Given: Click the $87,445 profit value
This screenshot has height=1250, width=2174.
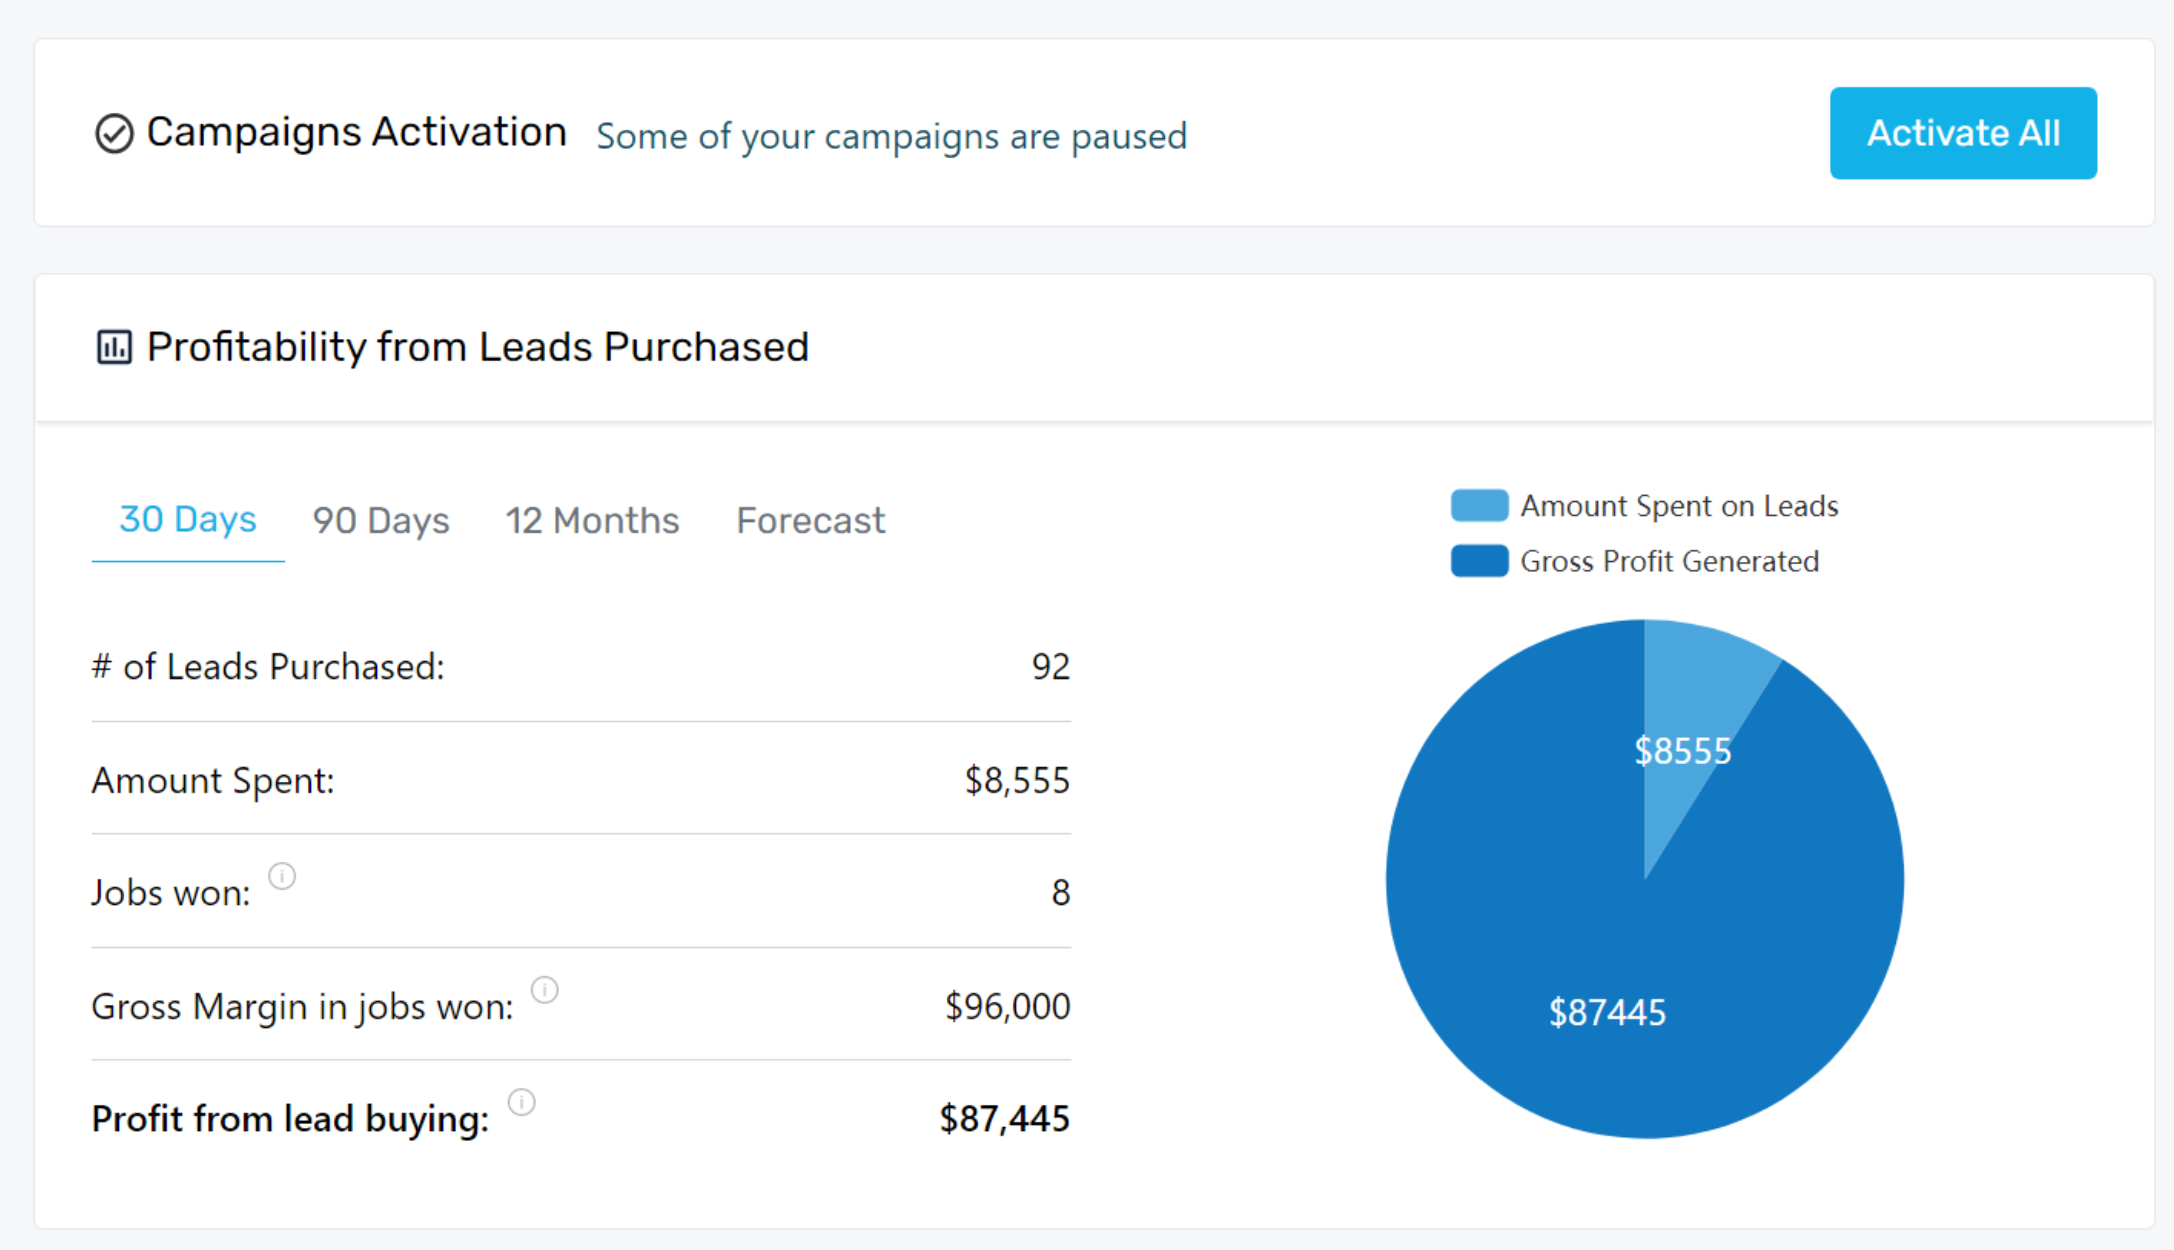Looking at the screenshot, I should [1004, 1118].
